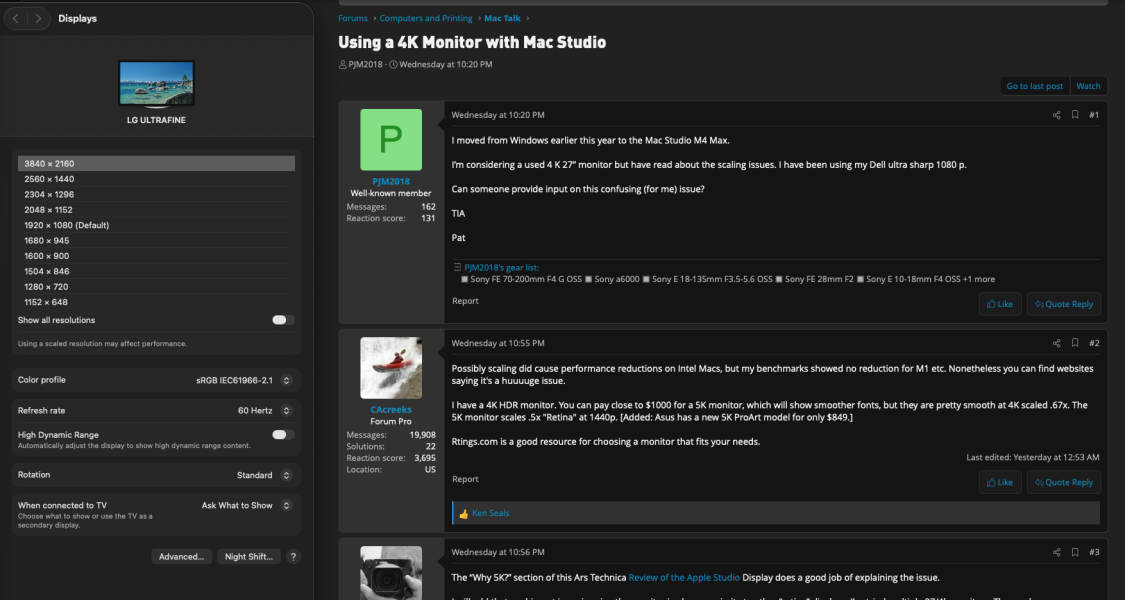Click the help question mark button
Viewport: 1125px width, 600px height.
tap(293, 557)
